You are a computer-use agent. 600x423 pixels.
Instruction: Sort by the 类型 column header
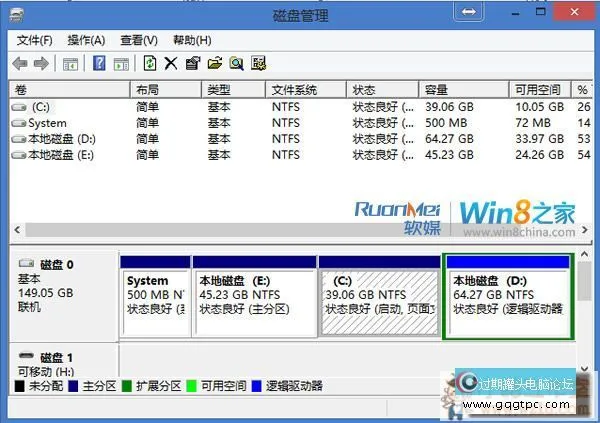[x=233, y=90]
